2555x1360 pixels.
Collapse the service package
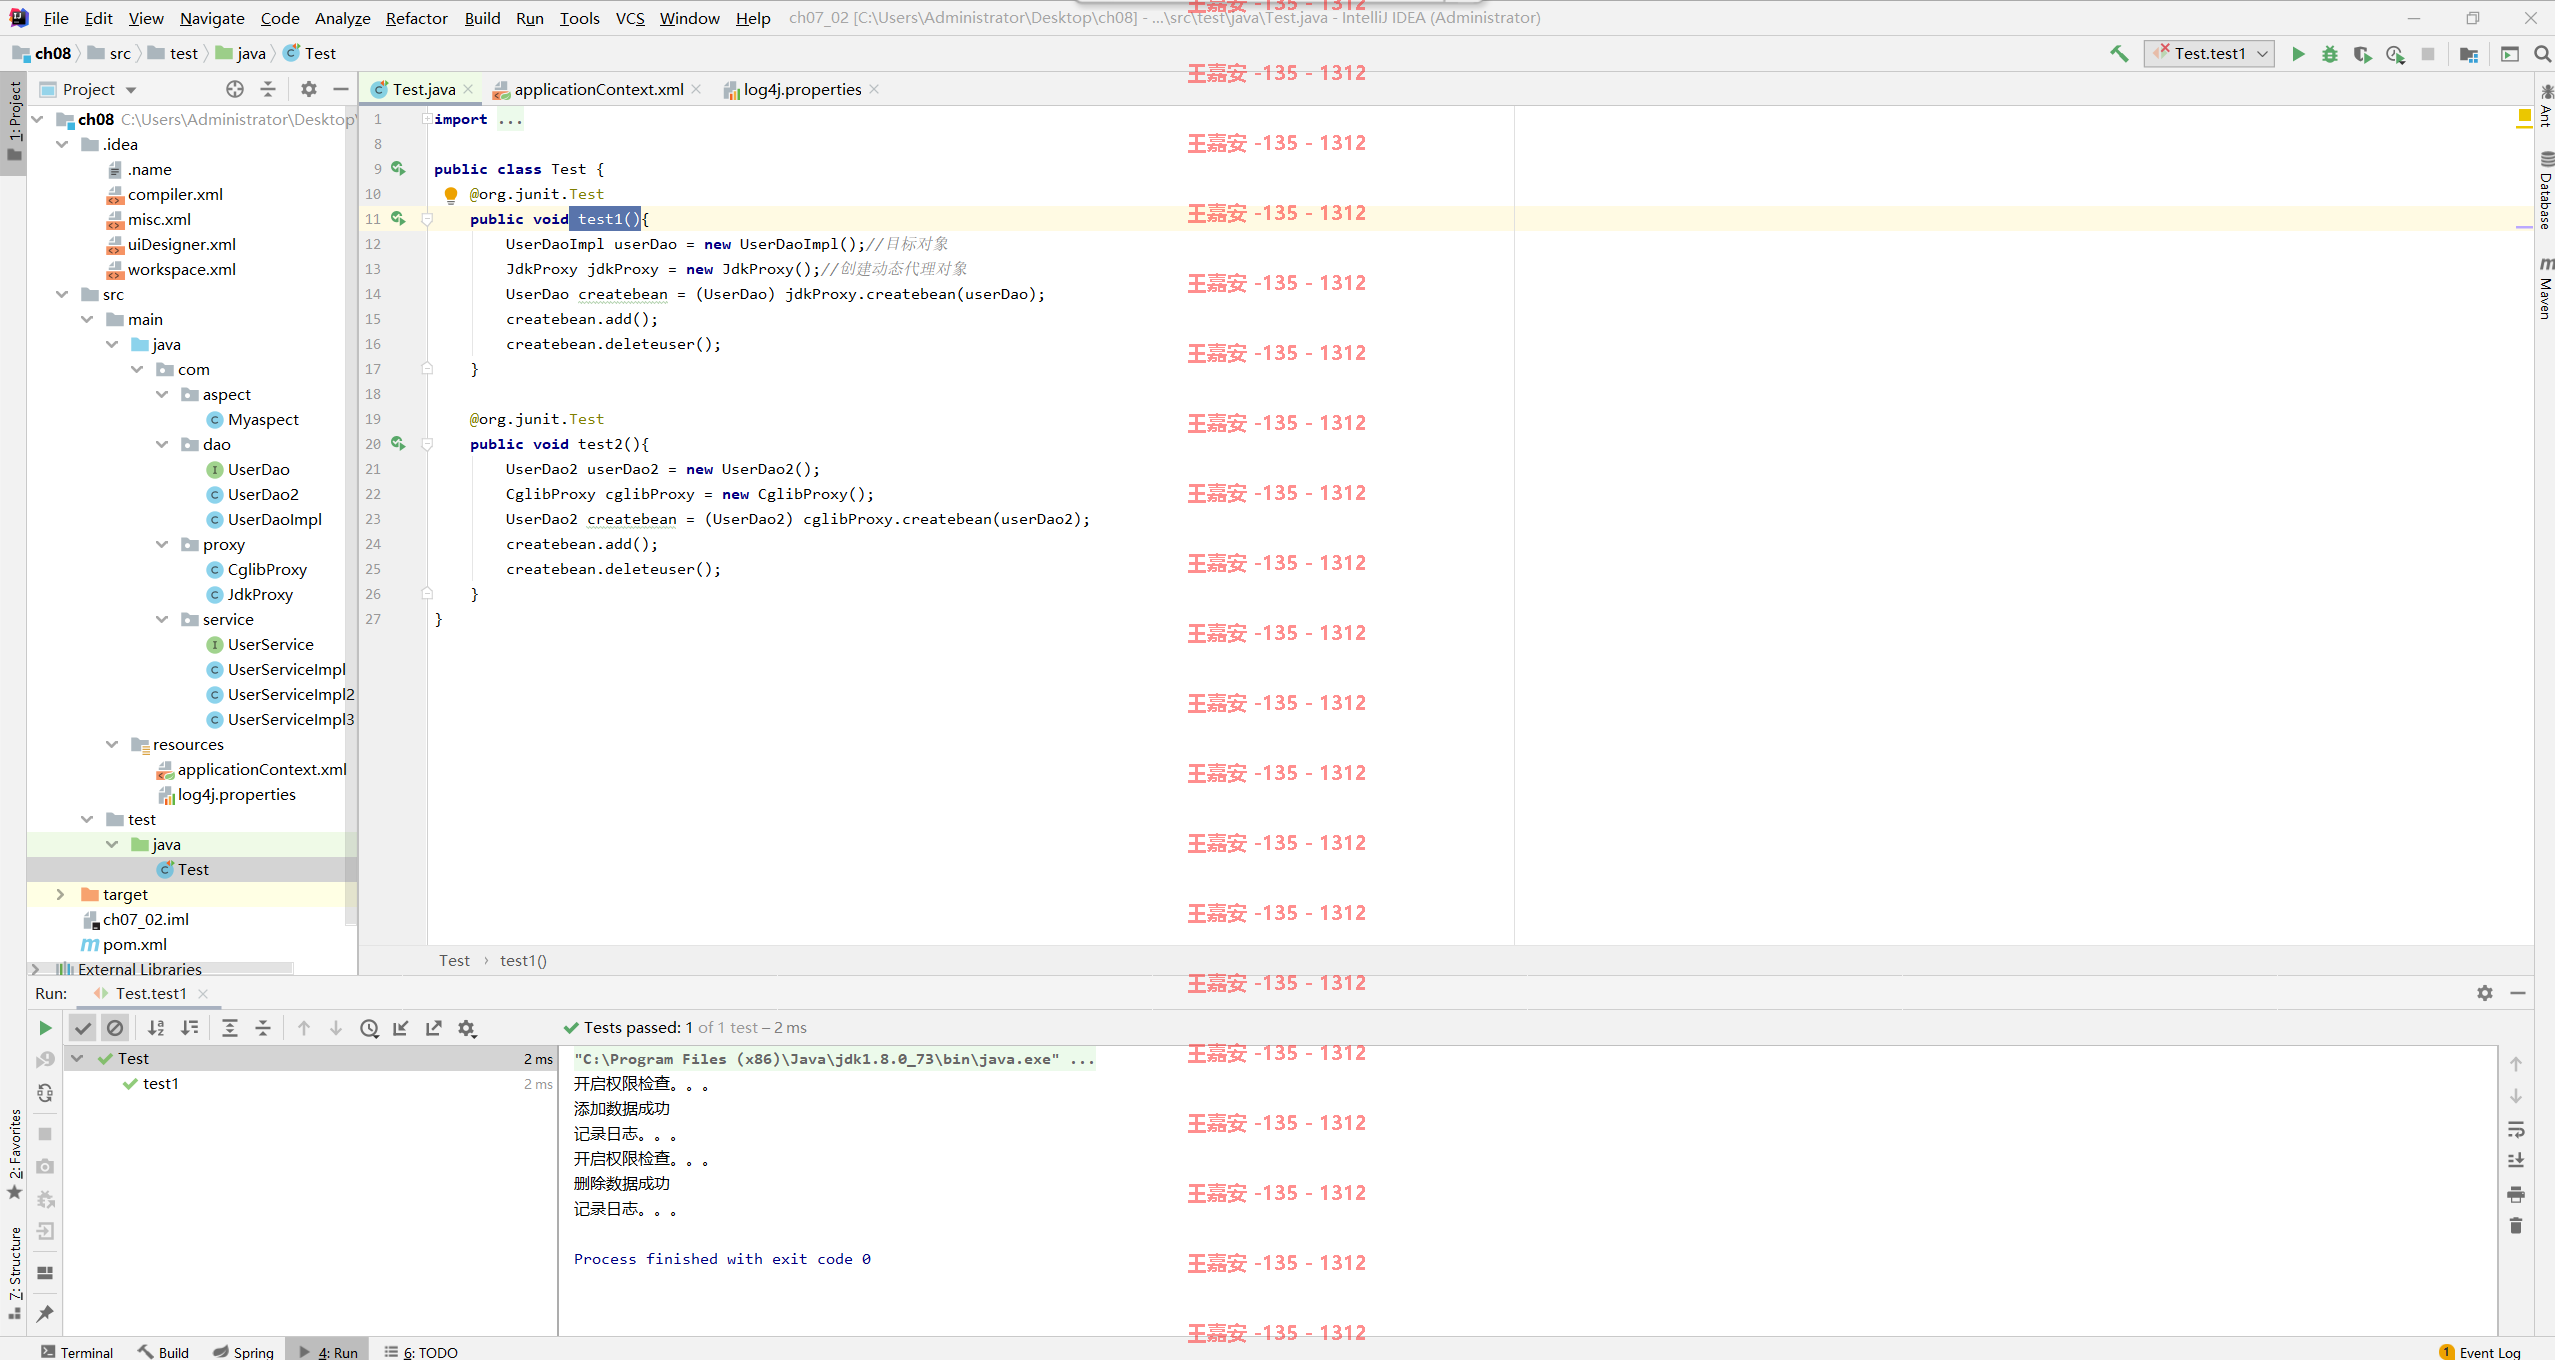[x=162, y=619]
